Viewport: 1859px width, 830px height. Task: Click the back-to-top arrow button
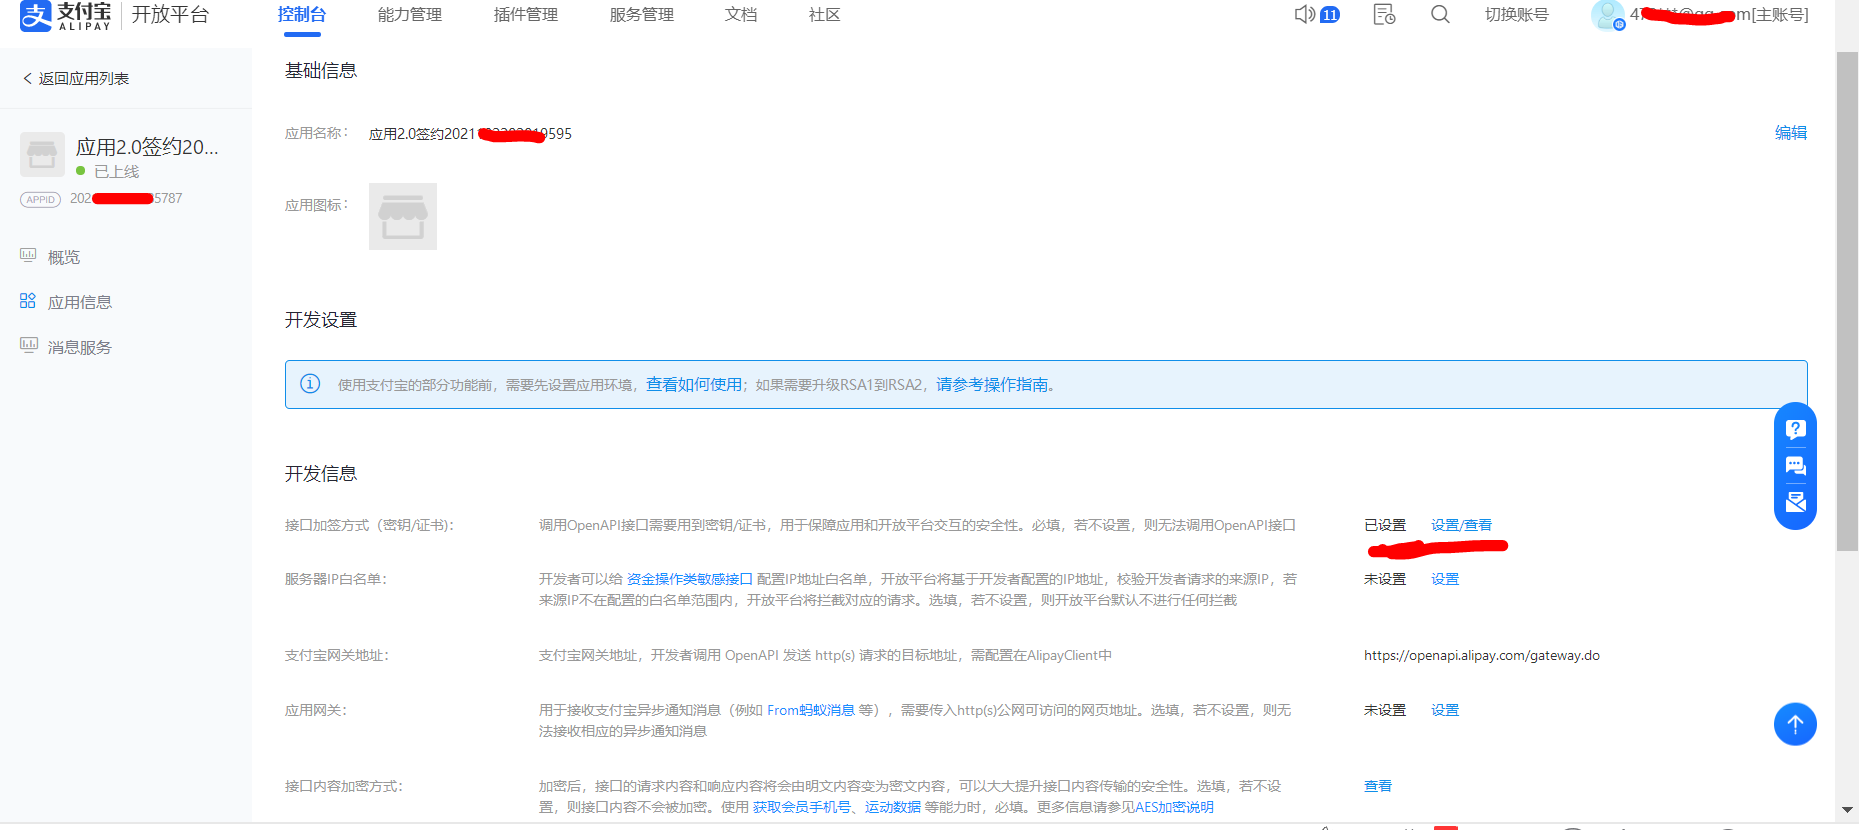click(x=1795, y=724)
